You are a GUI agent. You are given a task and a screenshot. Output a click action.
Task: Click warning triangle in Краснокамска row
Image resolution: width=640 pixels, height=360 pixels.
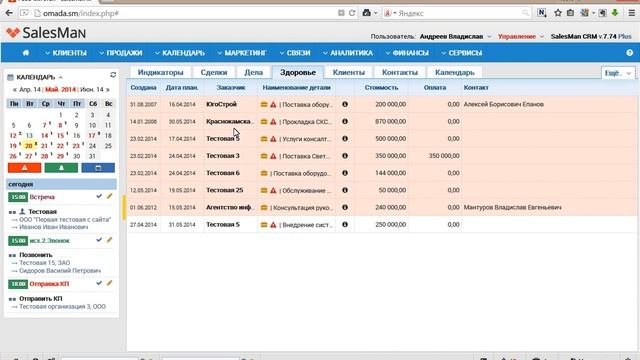pos(273,122)
